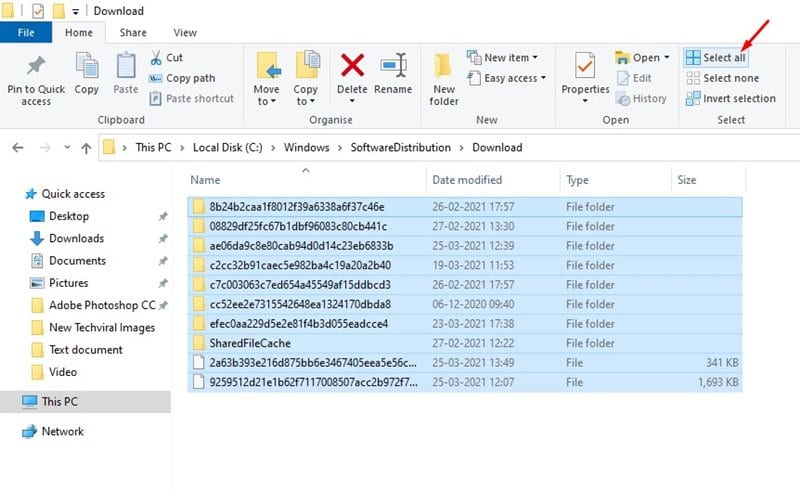
Task: Sort by Date modified column
Action: pos(467,180)
